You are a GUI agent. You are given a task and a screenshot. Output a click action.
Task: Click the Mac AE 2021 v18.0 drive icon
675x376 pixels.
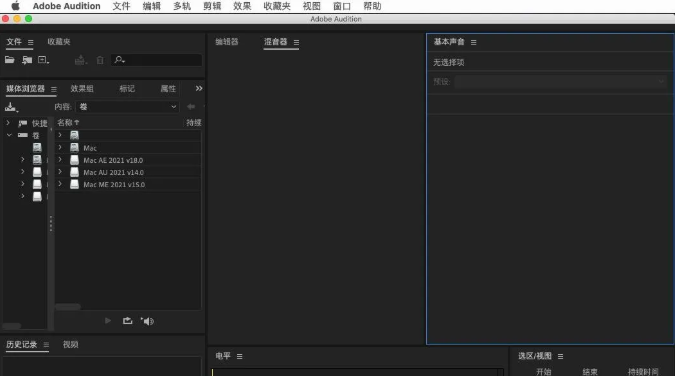coord(74,160)
